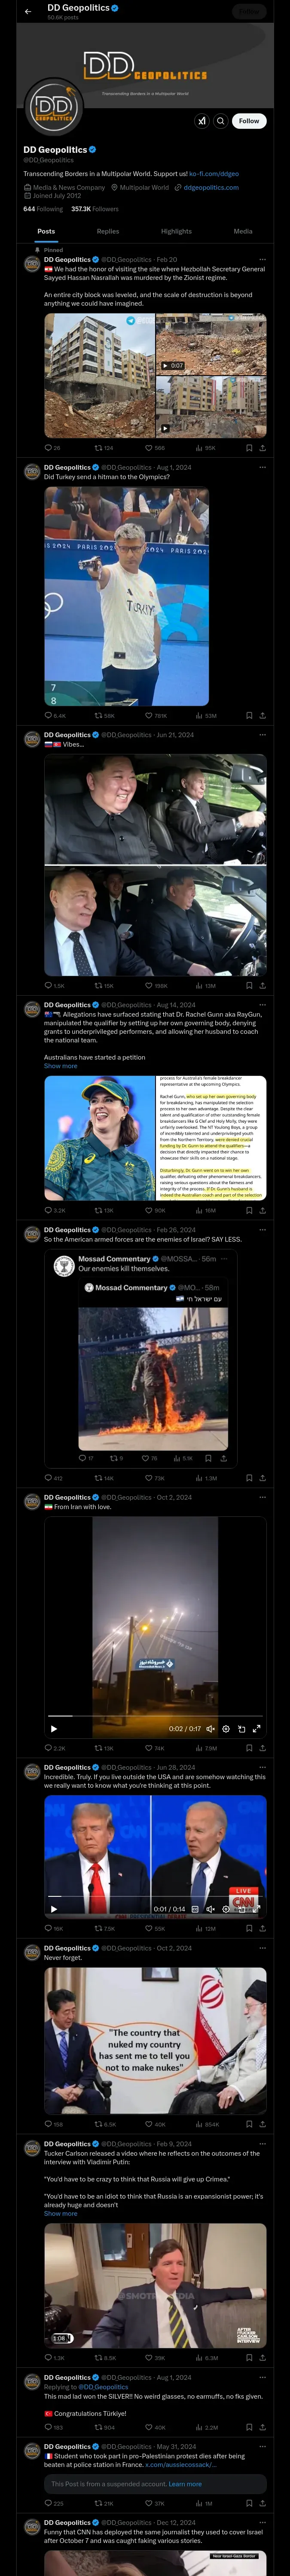Mute the From Iran with love video
290x2576 pixels.
[x=210, y=1728]
